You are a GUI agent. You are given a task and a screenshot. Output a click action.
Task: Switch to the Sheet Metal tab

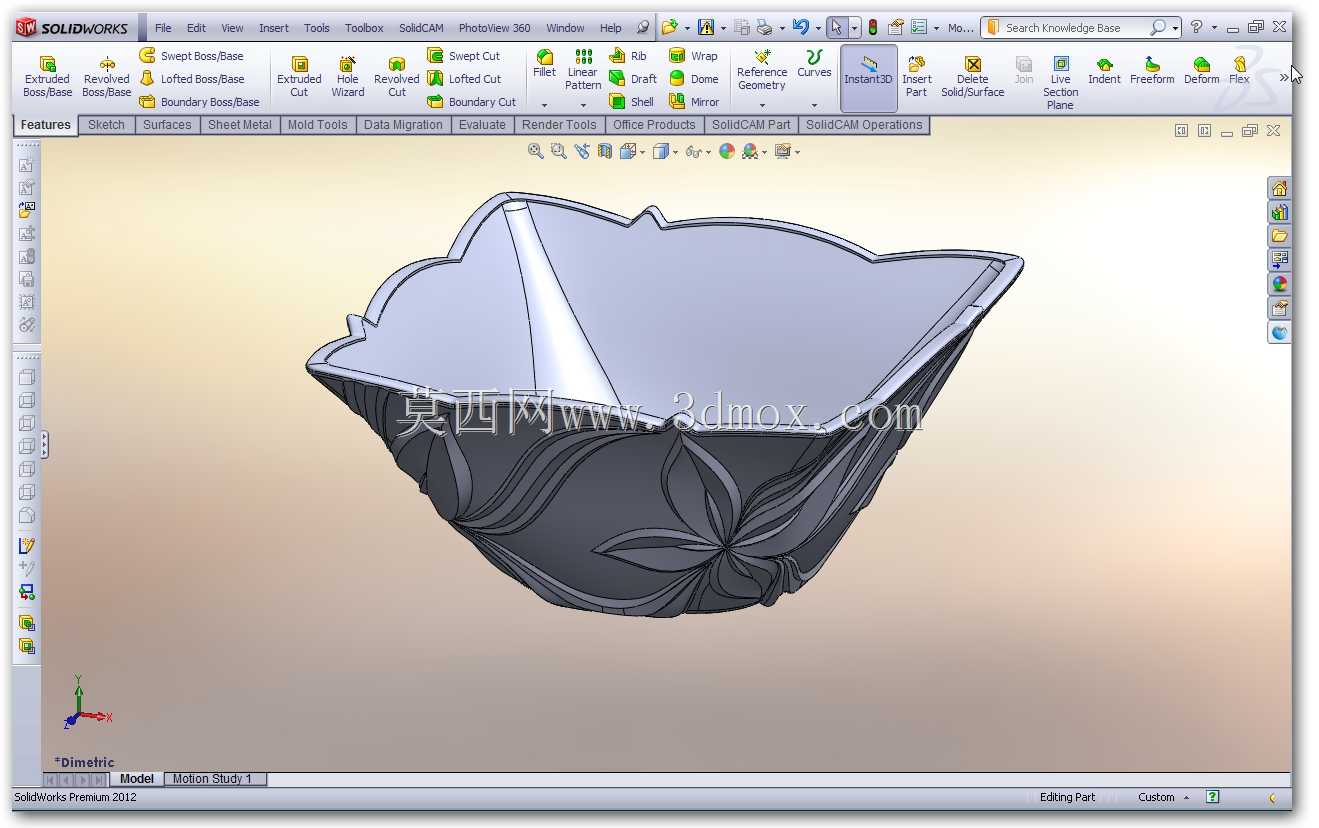(x=240, y=125)
